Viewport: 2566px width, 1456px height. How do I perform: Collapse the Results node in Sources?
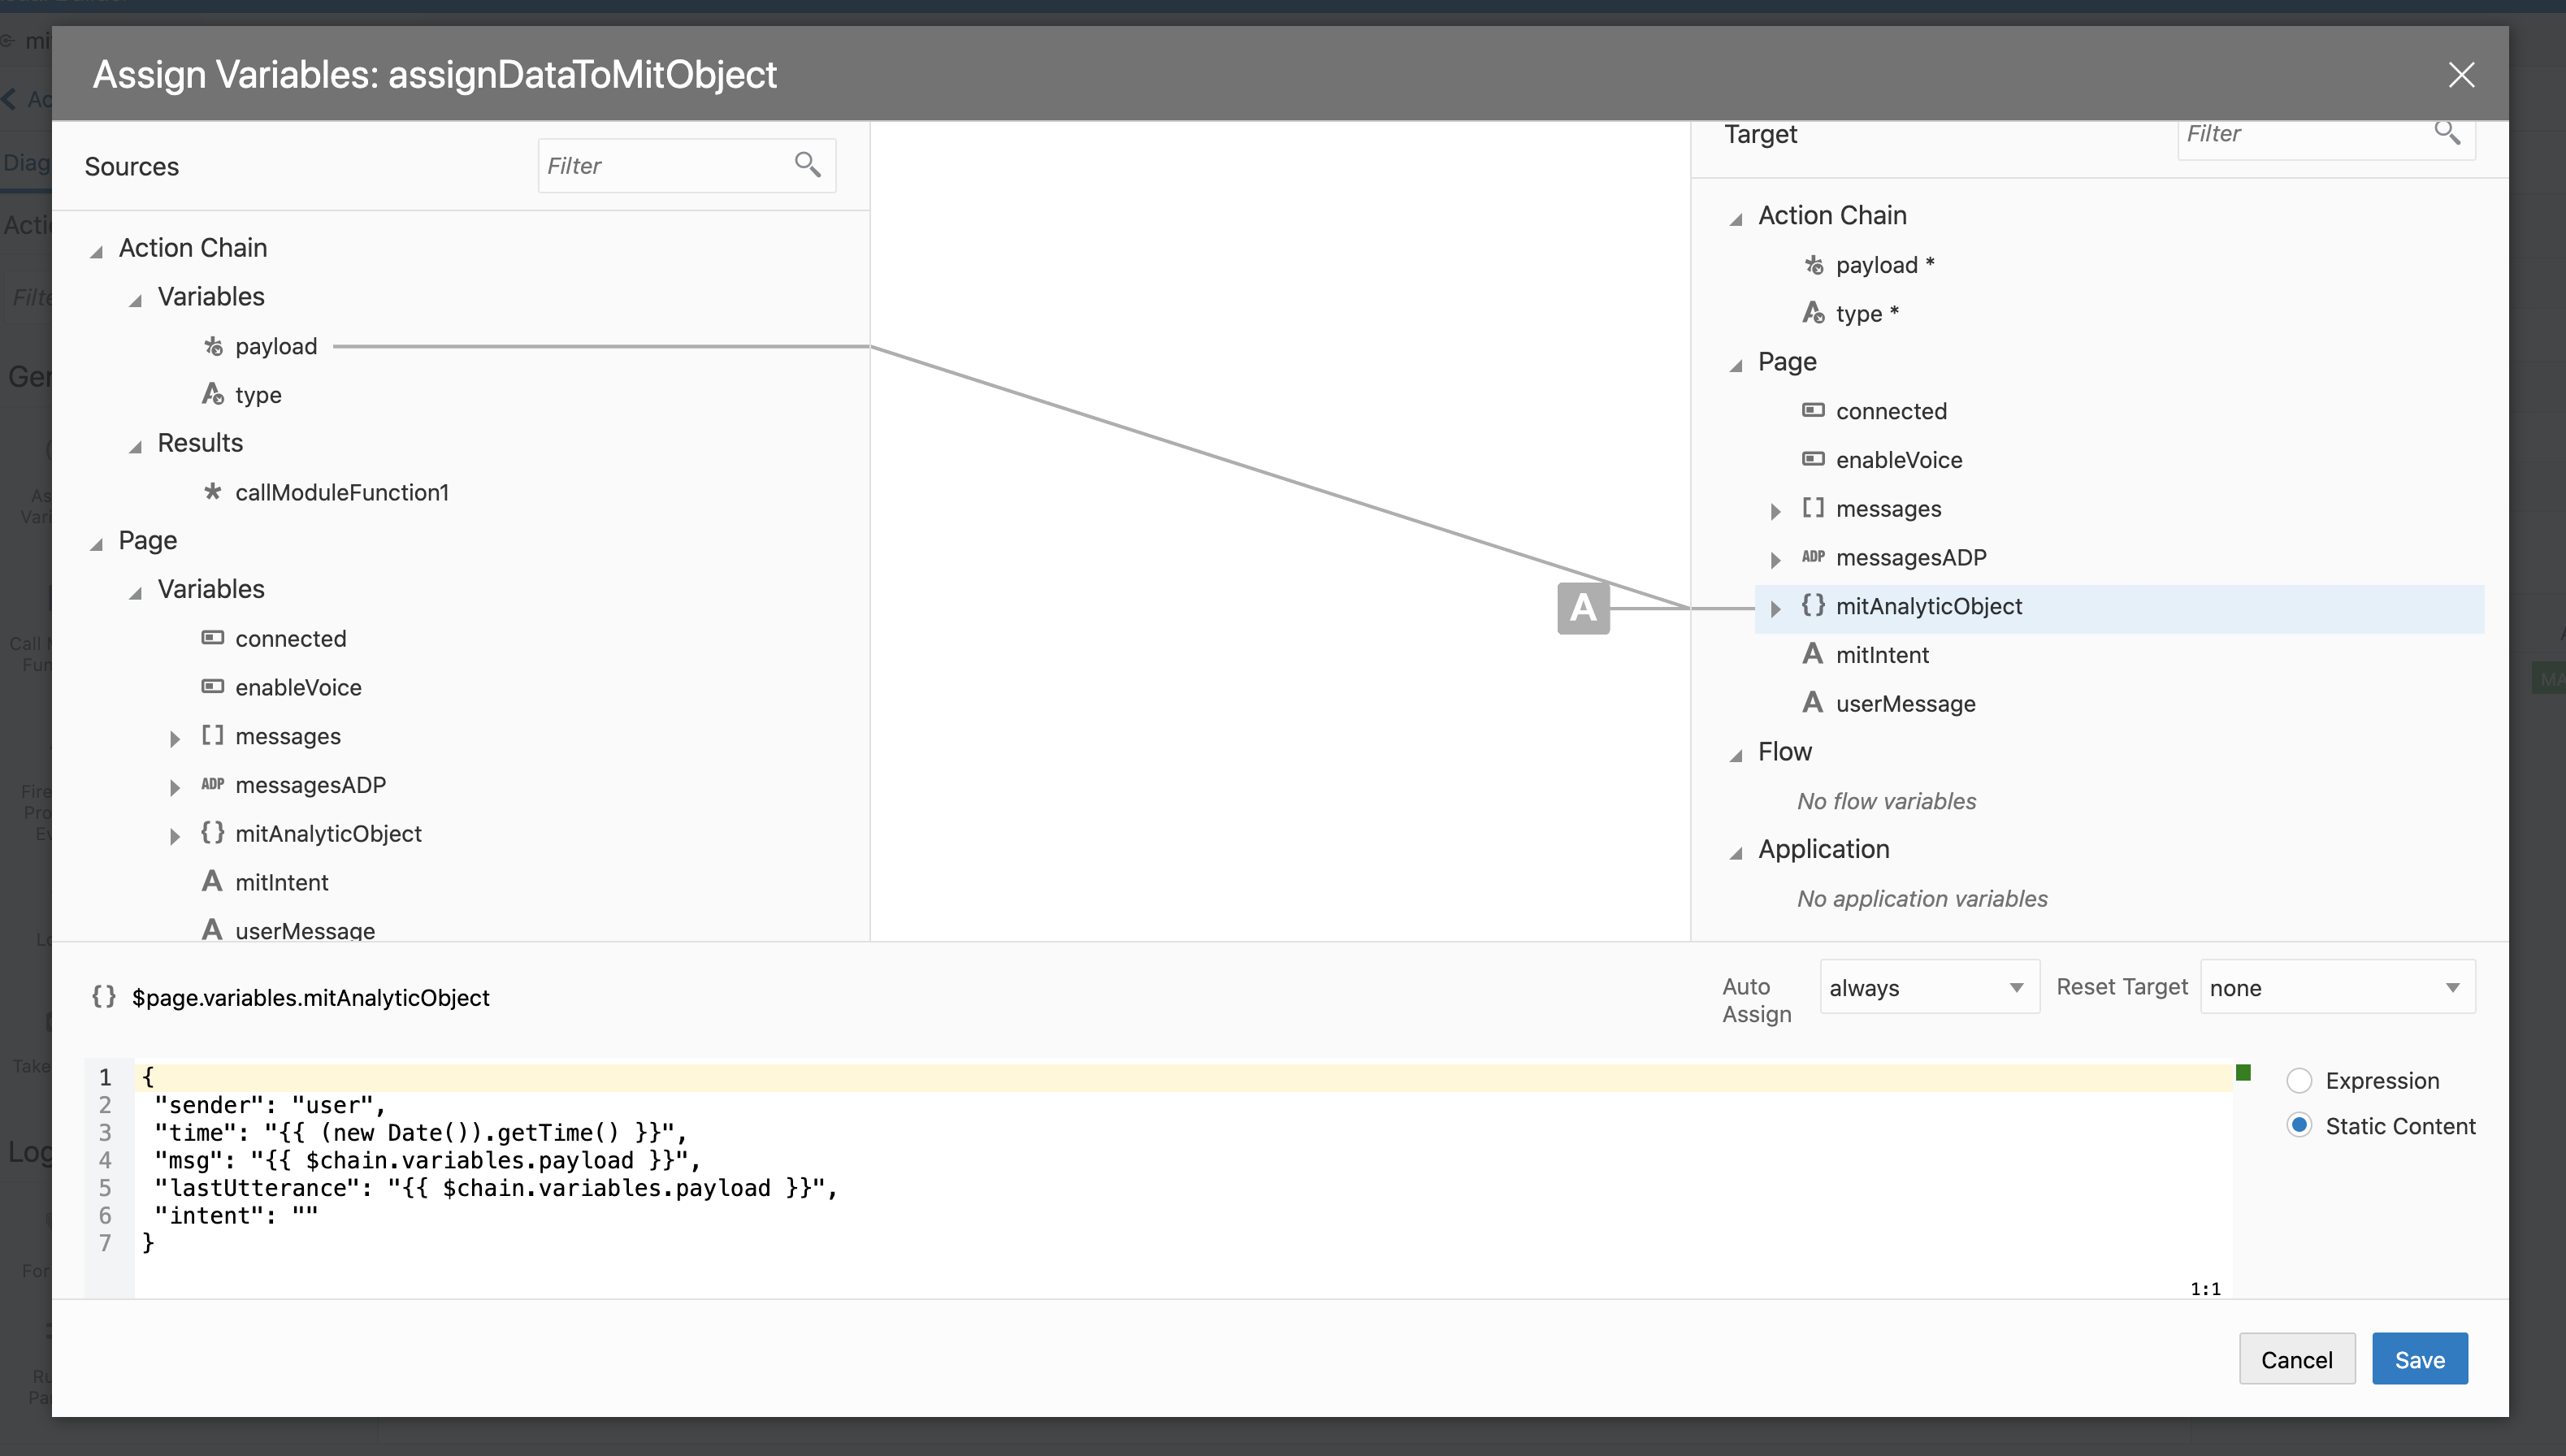135,446
